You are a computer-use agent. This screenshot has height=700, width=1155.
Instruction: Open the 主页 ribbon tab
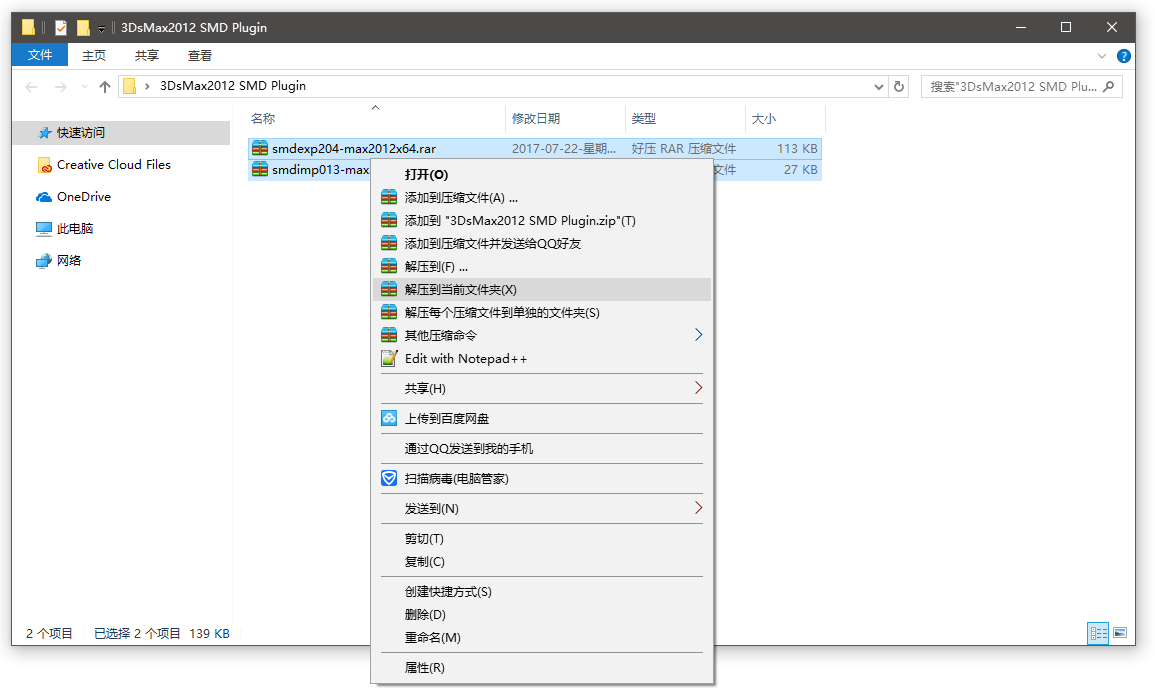pos(94,55)
